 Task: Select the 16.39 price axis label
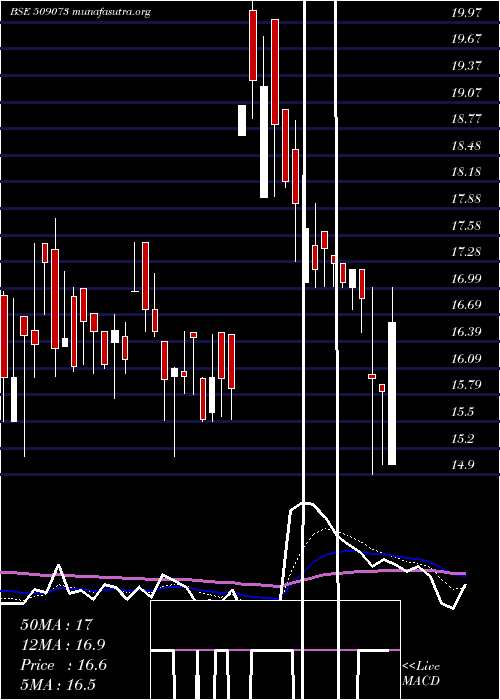[x=466, y=332]
